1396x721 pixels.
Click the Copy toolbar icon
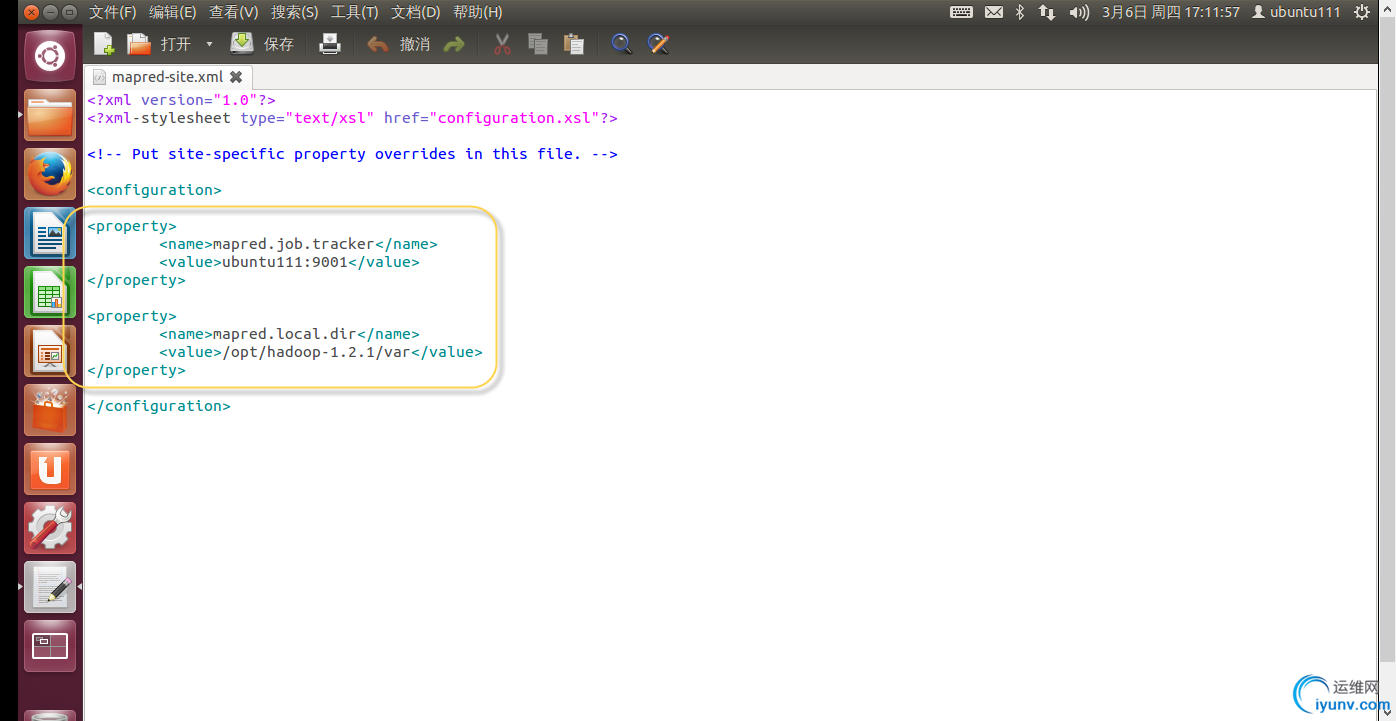pos(538,44)
